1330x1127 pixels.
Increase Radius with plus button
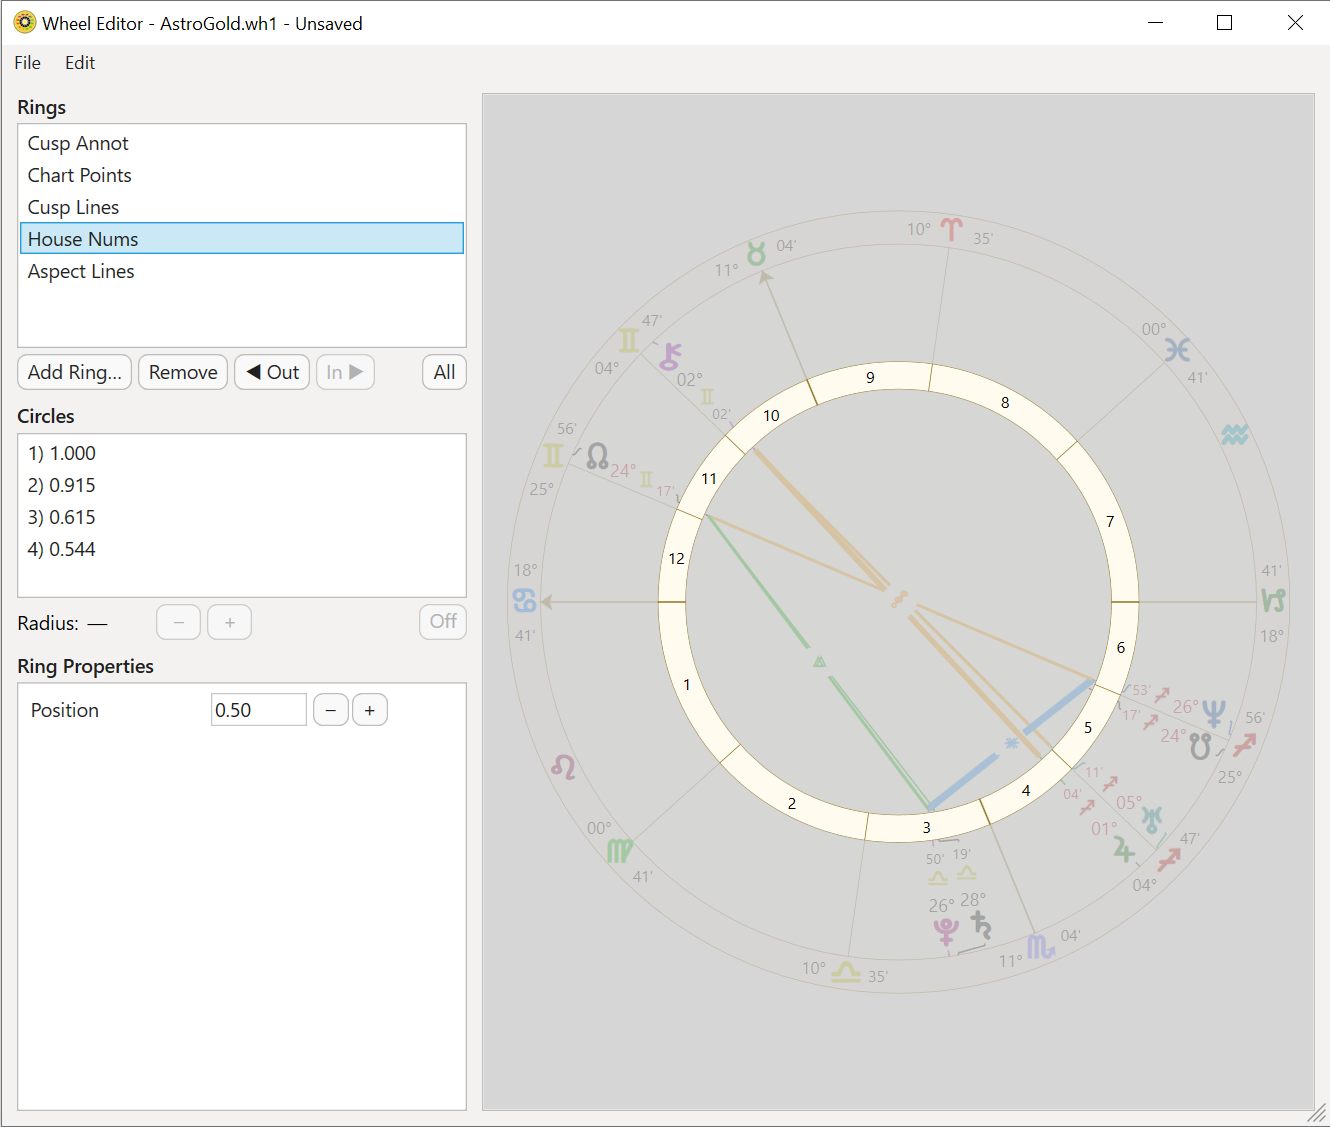[229, 622]
